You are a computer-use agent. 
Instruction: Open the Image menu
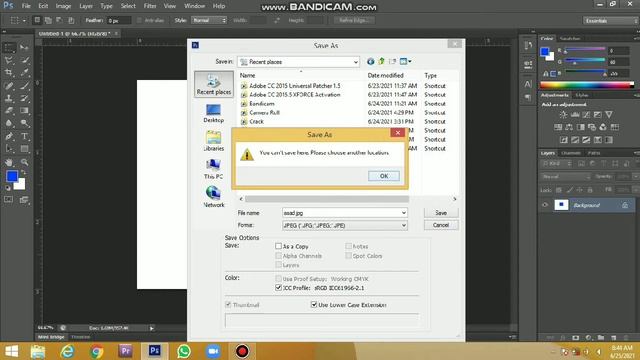click(x=63, y=6)
